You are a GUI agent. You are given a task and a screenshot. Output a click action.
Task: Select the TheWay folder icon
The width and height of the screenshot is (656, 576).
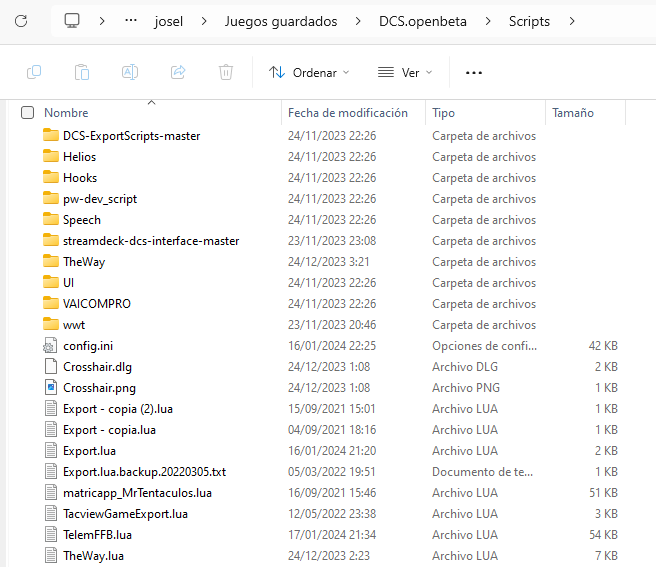(x=51, y=261)
